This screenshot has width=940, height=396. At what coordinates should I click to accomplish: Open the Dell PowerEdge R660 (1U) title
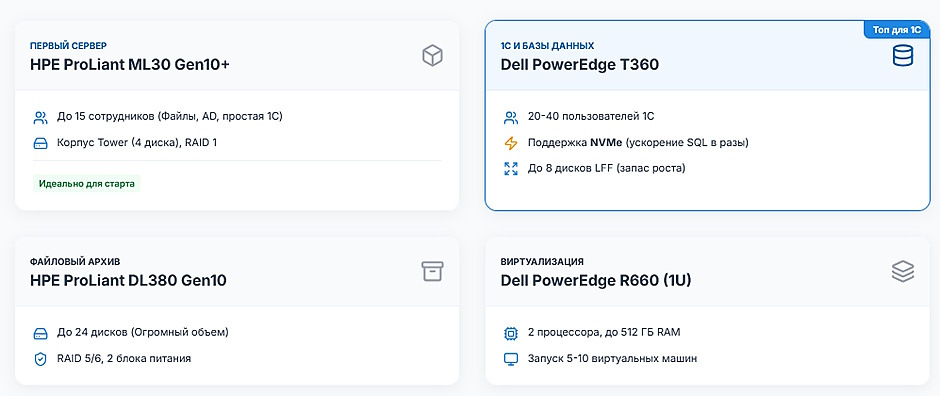coord(596,280)
